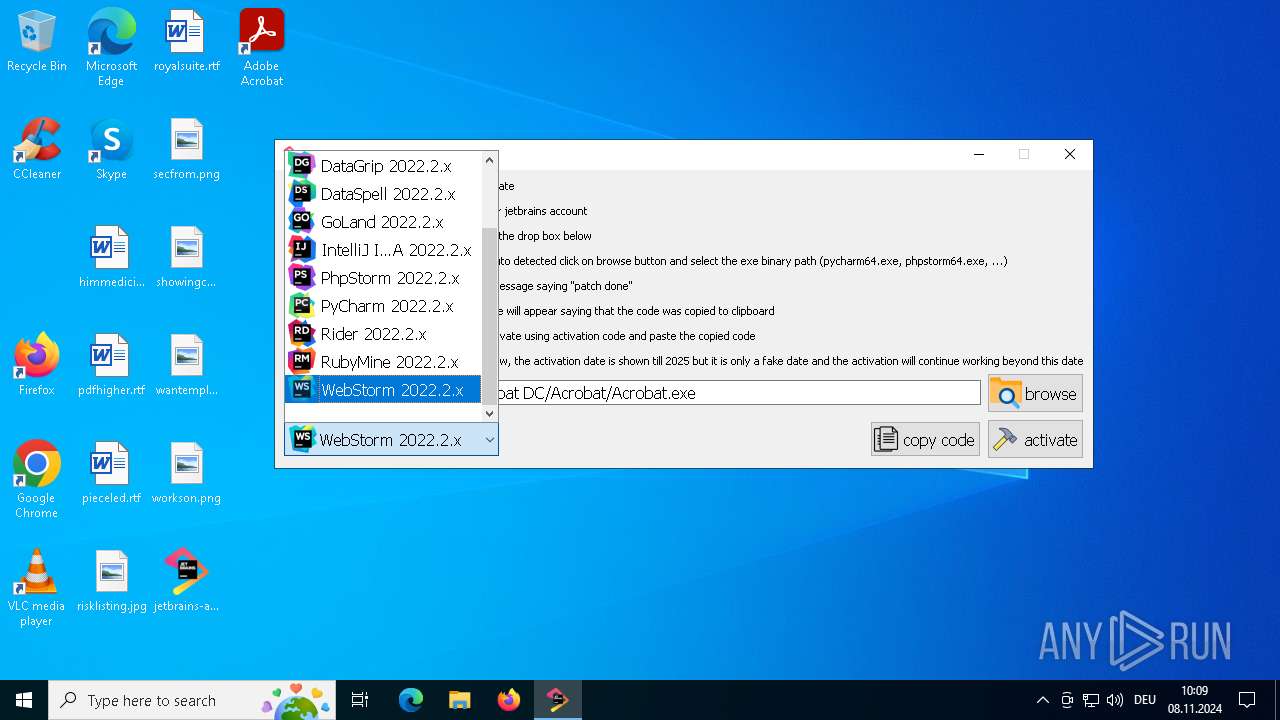Select himmedici document on desktop
This screenshot has height=720, width=1280.
[111, 258]
